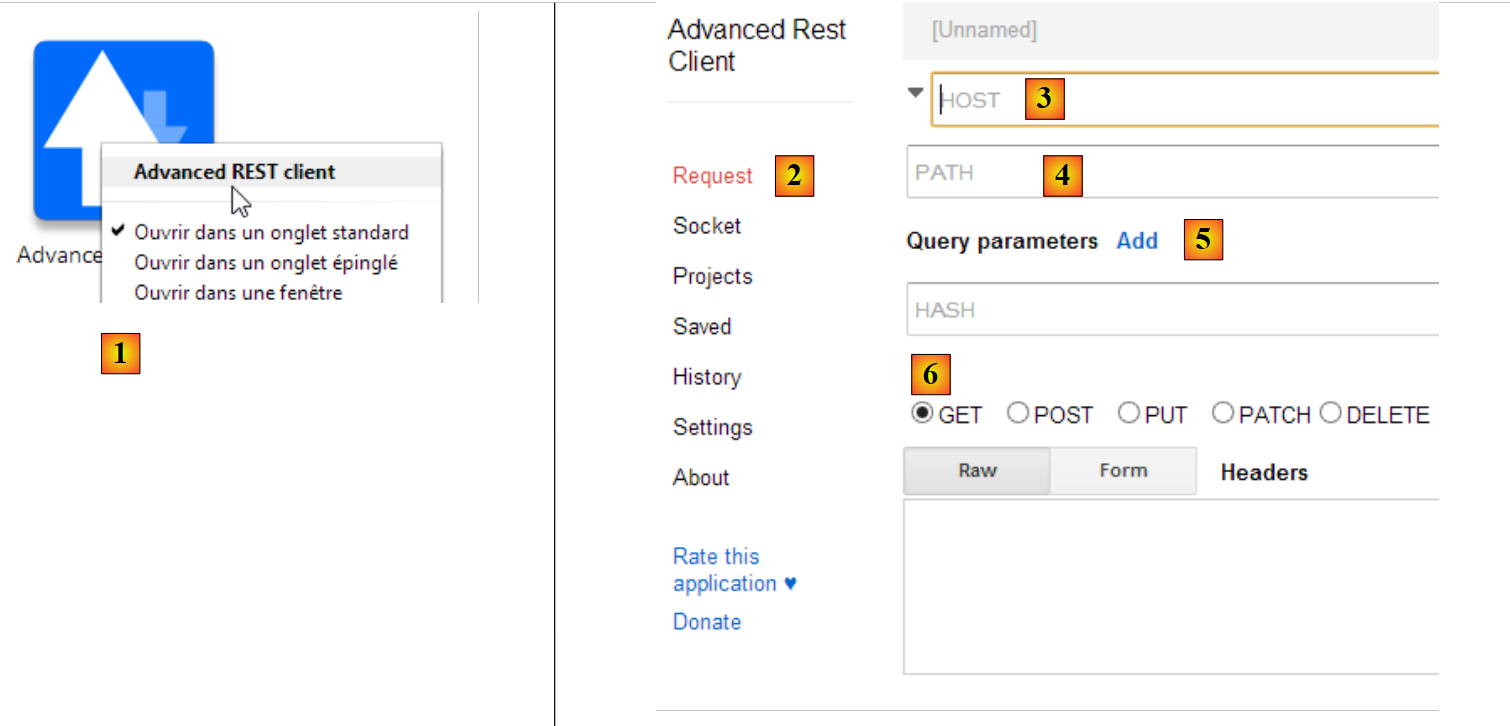This screenshot has width=1510, height=726.
Task: Choose the PUT request method
Action: [1129, 413]
